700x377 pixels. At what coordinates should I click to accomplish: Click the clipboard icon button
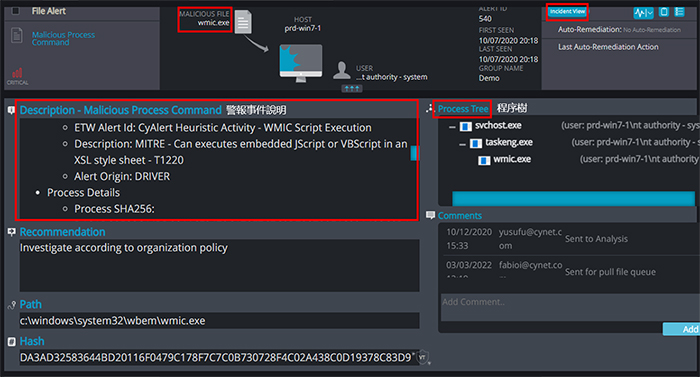click(664, 12)
